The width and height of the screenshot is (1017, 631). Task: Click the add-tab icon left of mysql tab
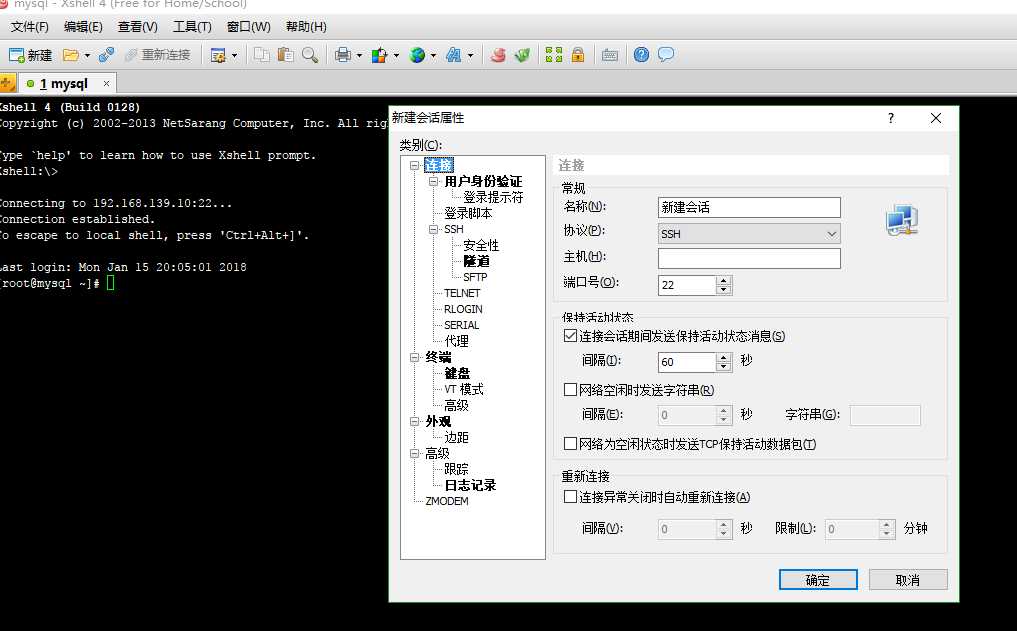click(x=7, y=83)
